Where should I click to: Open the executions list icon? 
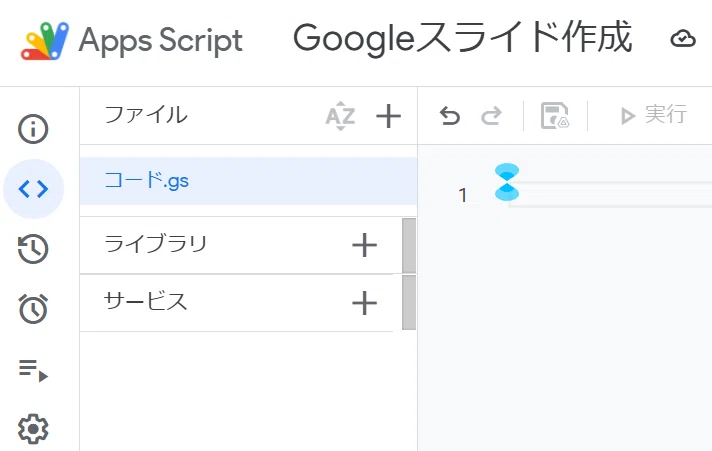(x=33, y=370)
